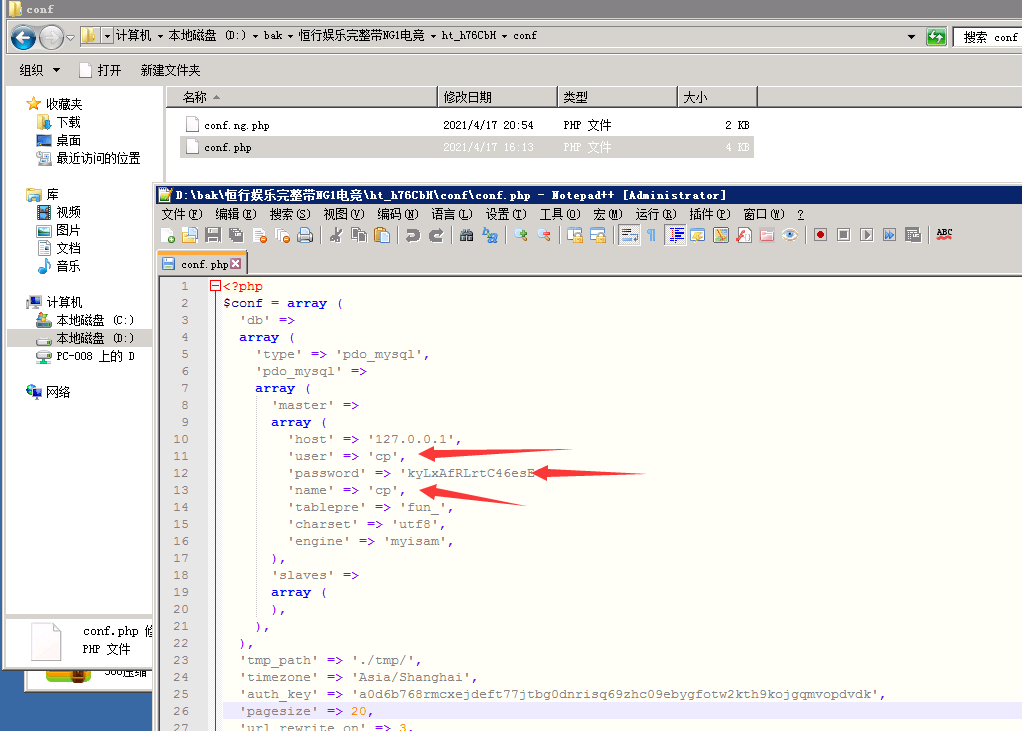This screenshot has height=731, width=1022.
Task: Collapse the <?php fold marker on line 1
Action: 215,286
